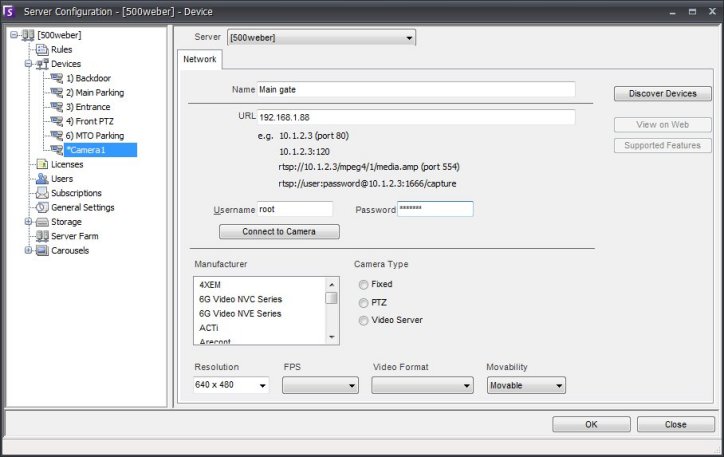Select 4) Front PTZ device
Image resolution: width=724 pixels, height=457 pixels.
90,121
